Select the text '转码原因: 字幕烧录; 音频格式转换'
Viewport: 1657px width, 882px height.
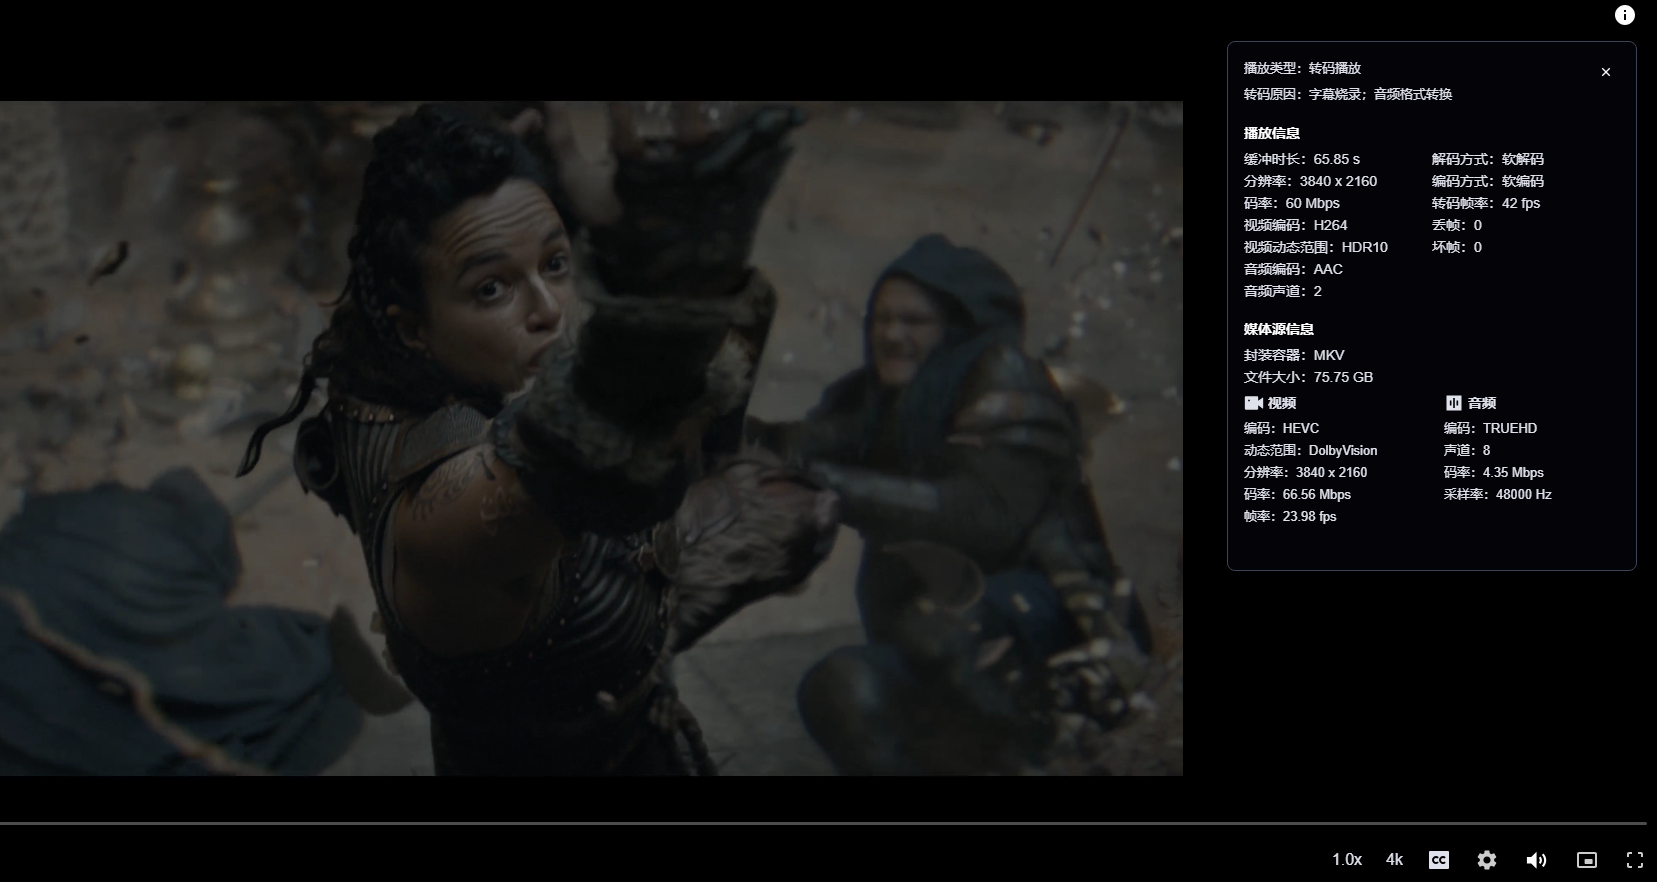(1348, 94)
